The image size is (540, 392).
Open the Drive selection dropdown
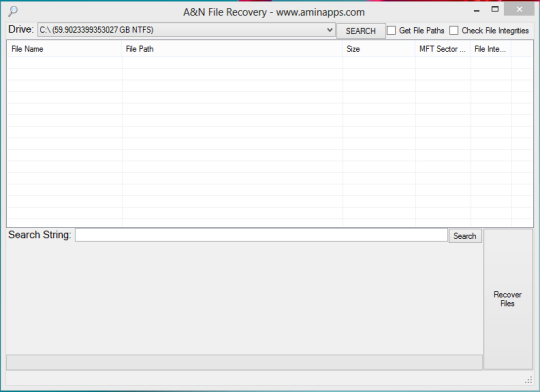click(x=186, y=30)
